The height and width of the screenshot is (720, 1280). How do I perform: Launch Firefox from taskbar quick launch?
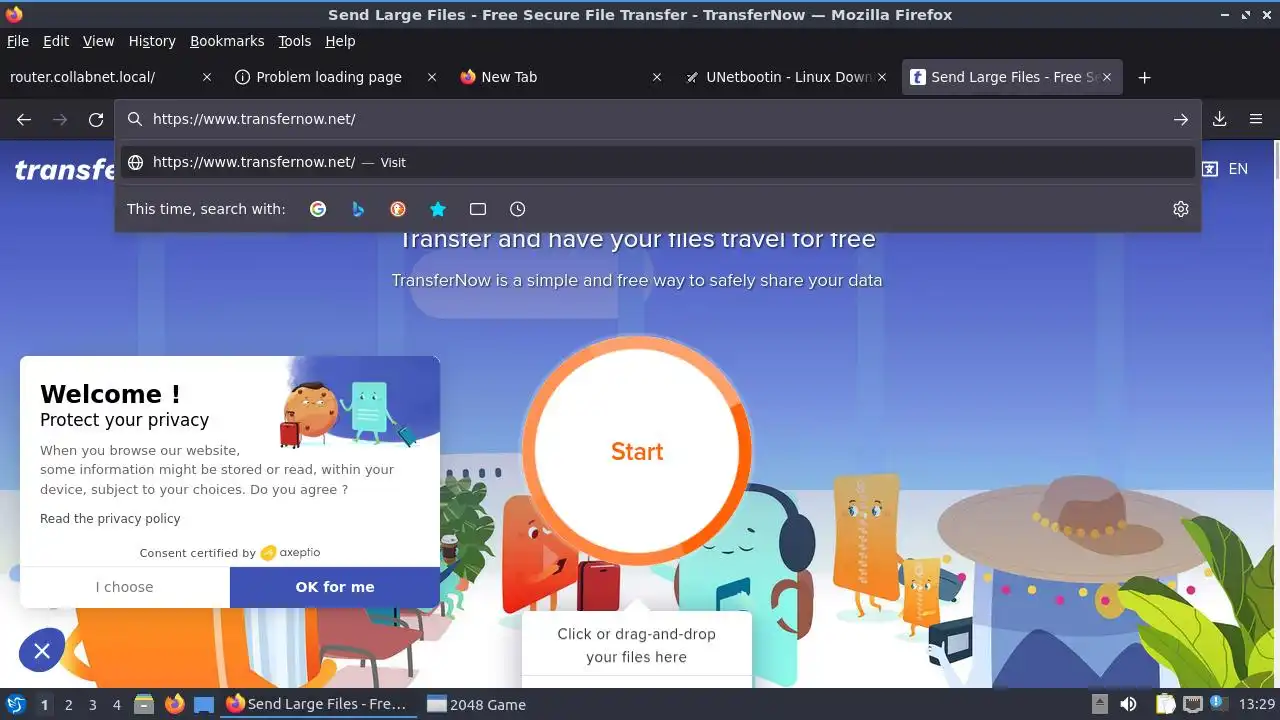tap(174, 704)
